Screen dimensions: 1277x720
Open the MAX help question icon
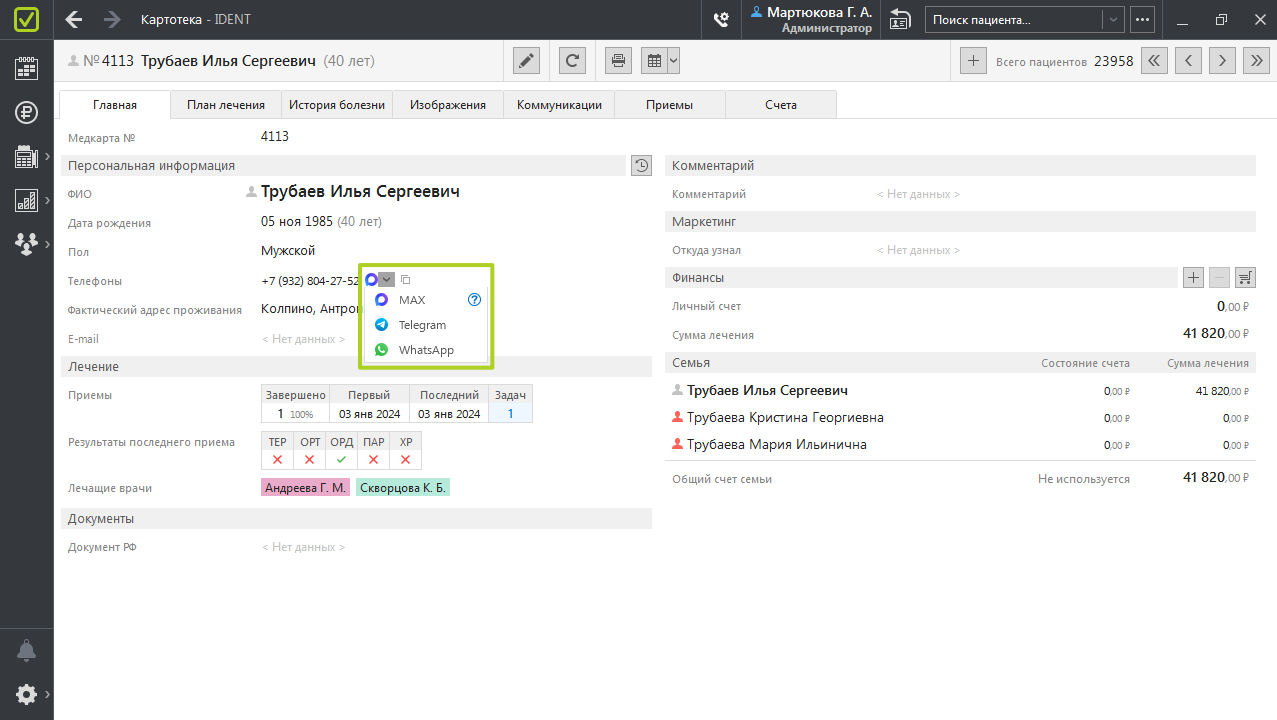[x=475, y=300]
